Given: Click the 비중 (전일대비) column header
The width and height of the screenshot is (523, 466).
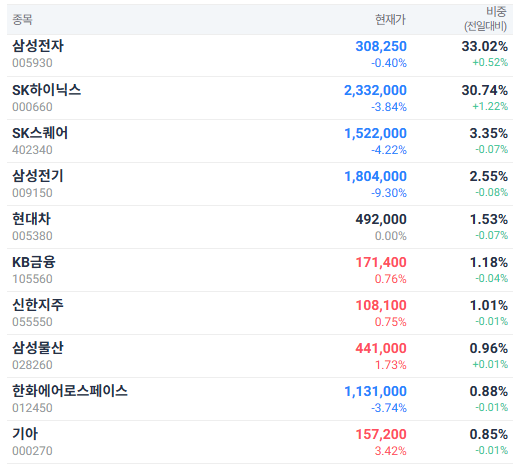Looking at the screenshot, I should pos(486,19).
